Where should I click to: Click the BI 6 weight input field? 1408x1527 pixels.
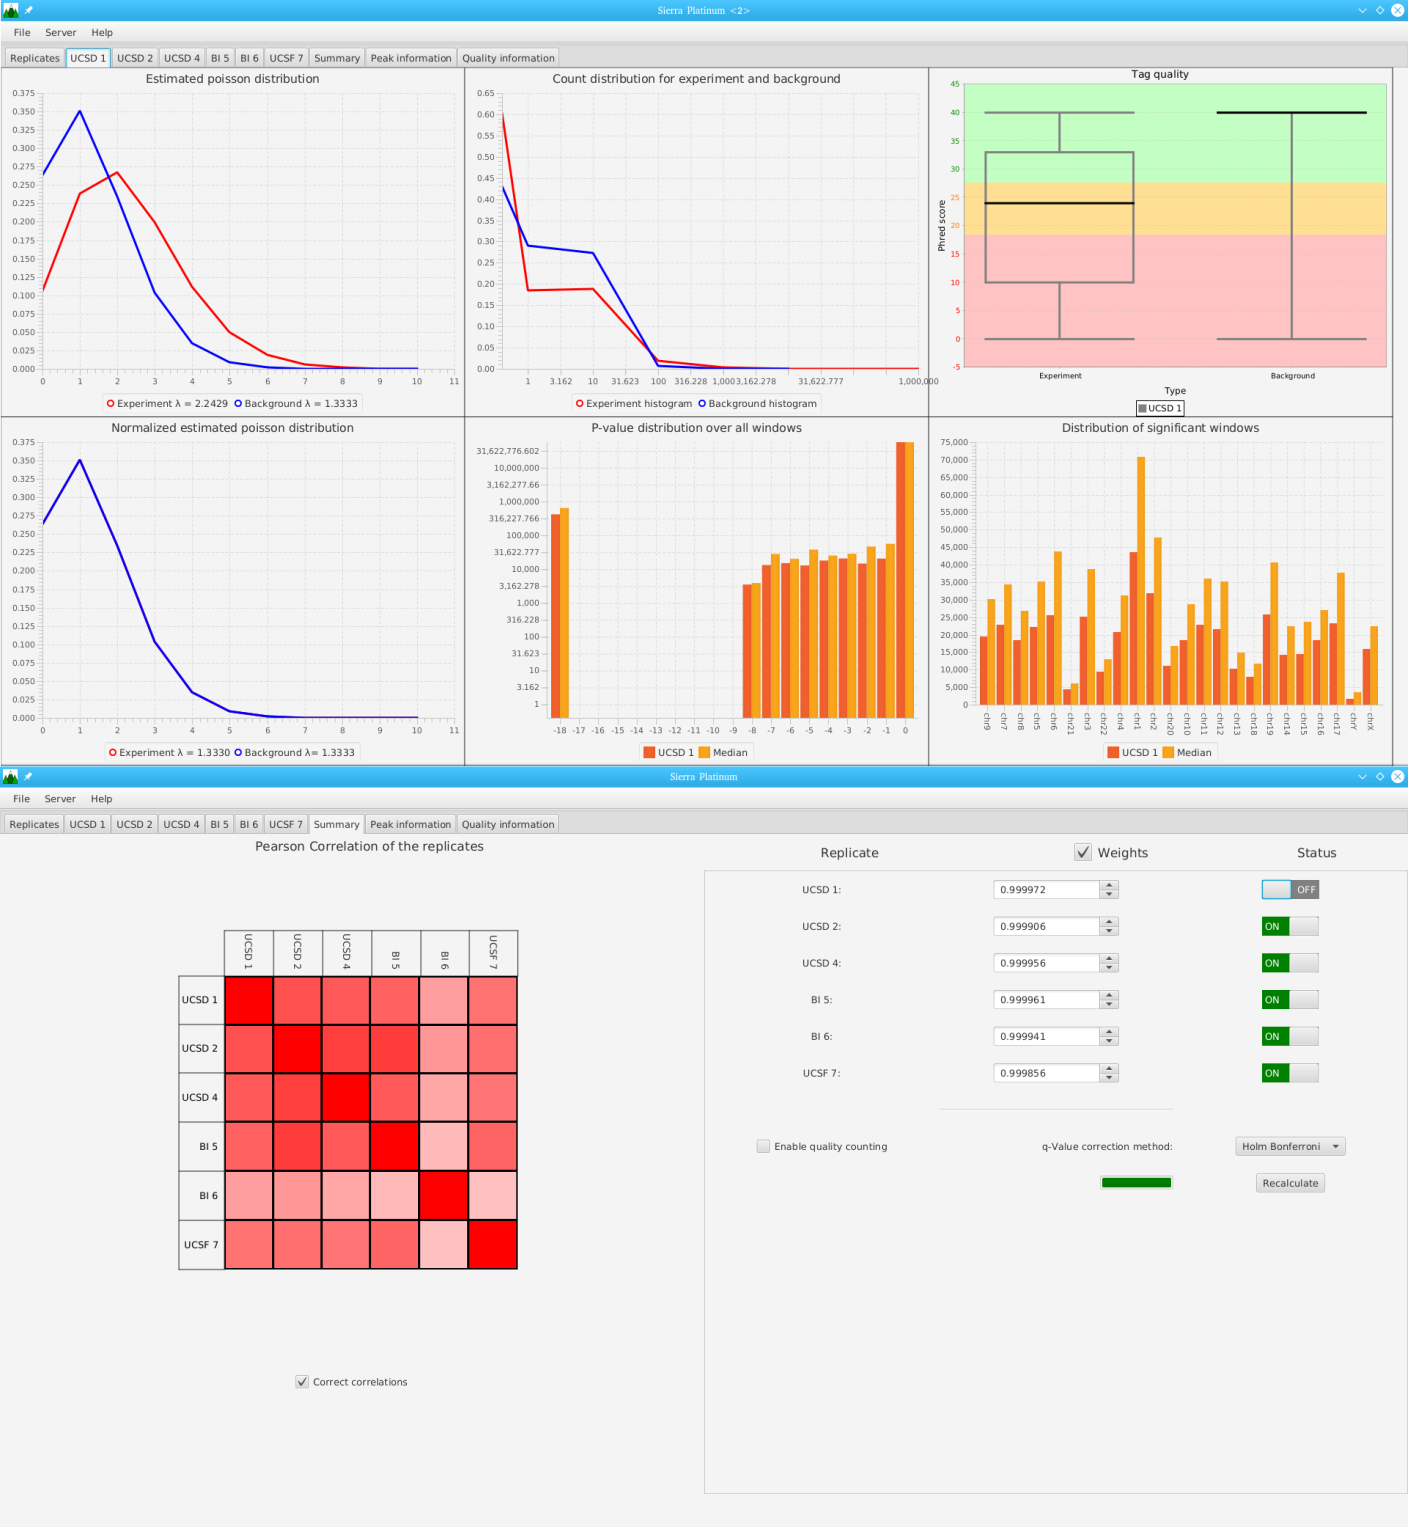1046,1037
